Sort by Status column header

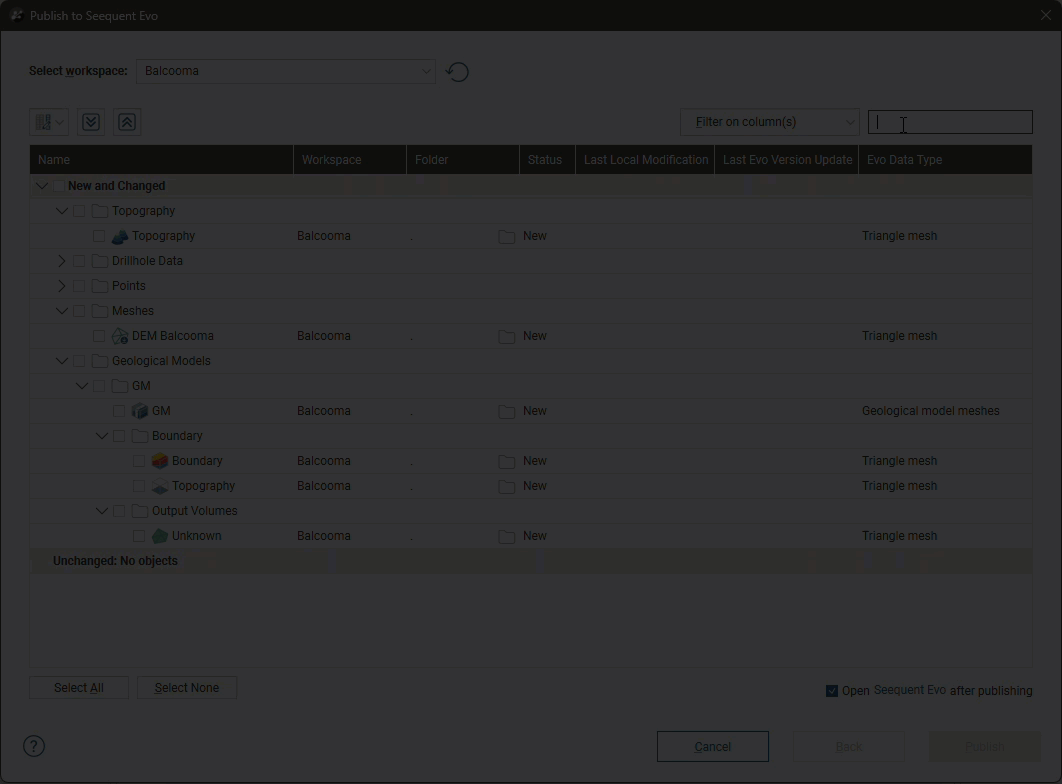[x=546, y=160]
